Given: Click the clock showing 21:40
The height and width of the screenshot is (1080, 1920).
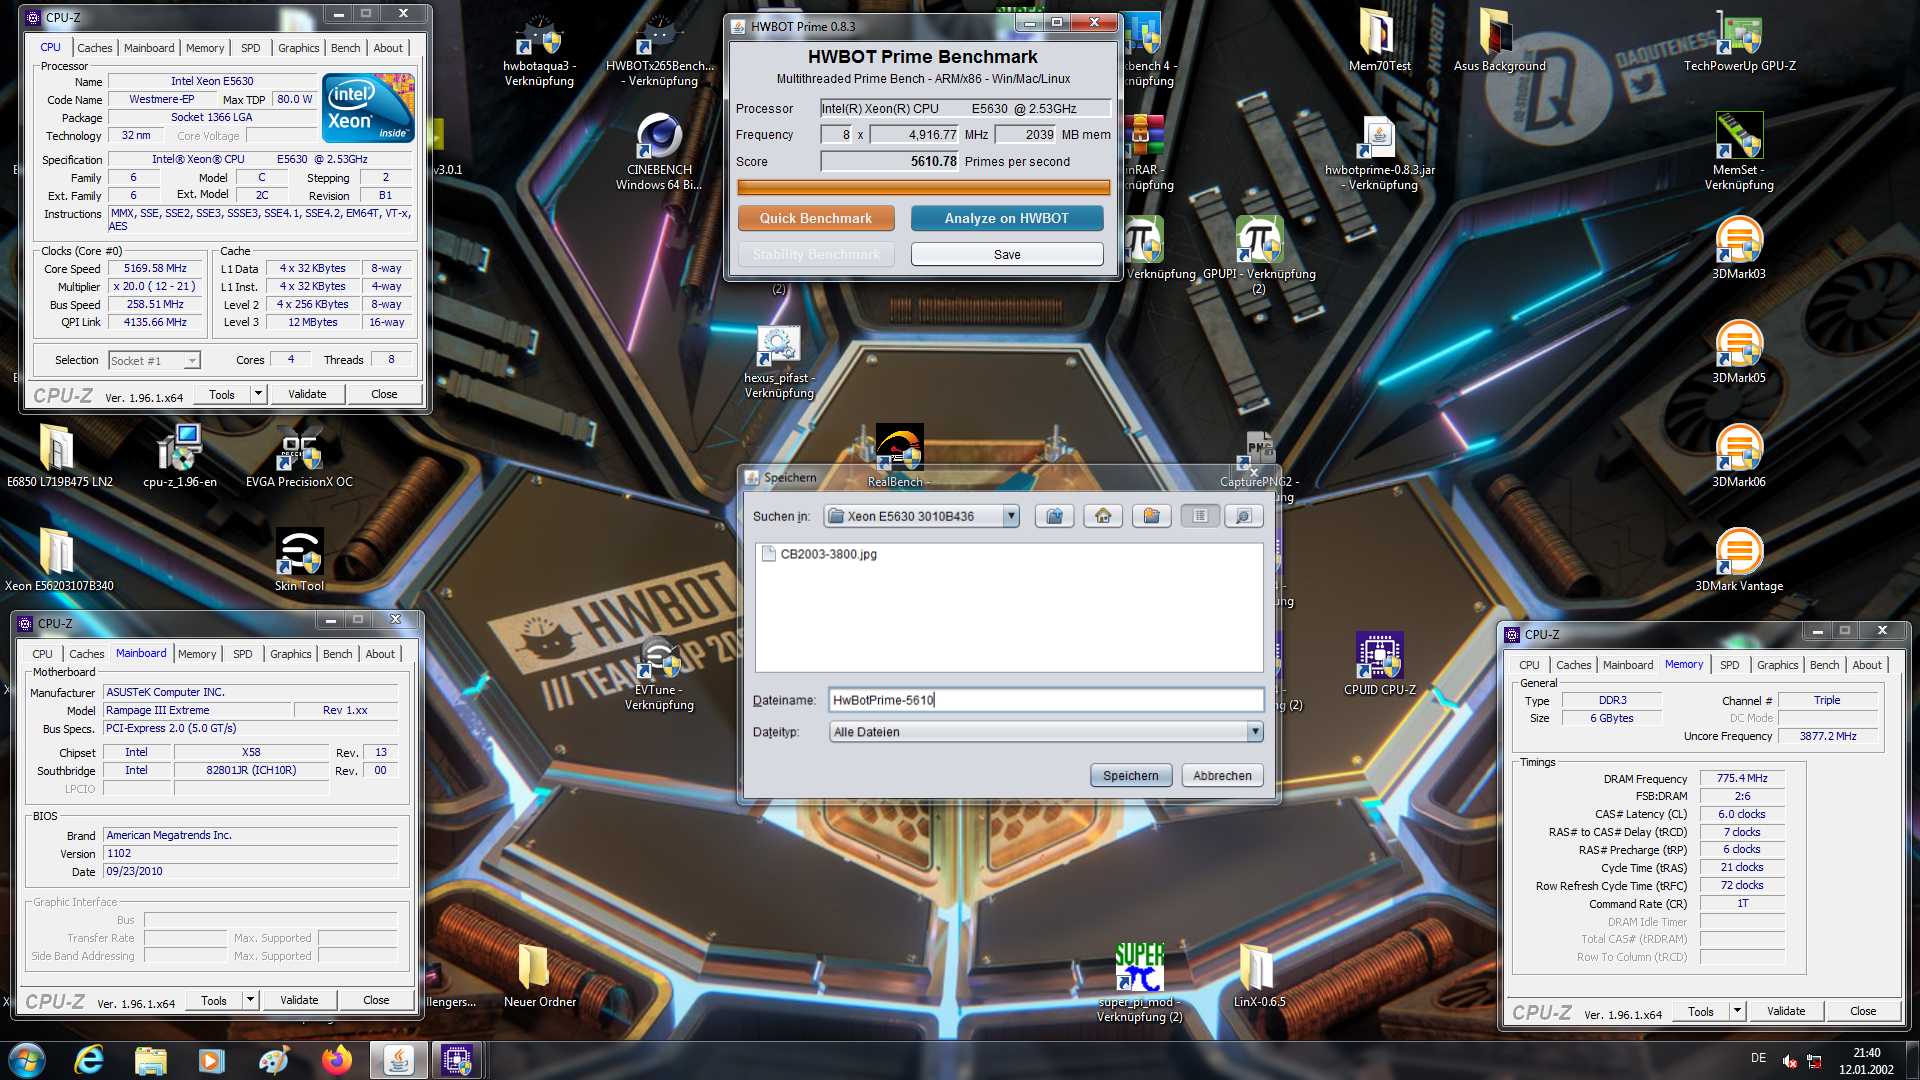Looking at the screenshot, I should pyautogui.click(x=1866, y=1053).
